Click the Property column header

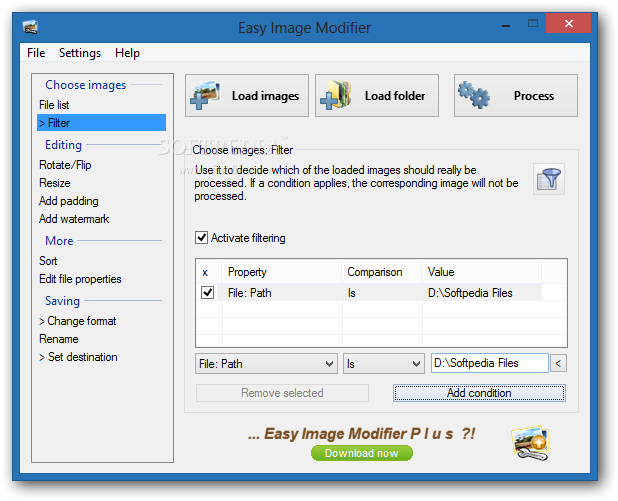coord(281,272)
